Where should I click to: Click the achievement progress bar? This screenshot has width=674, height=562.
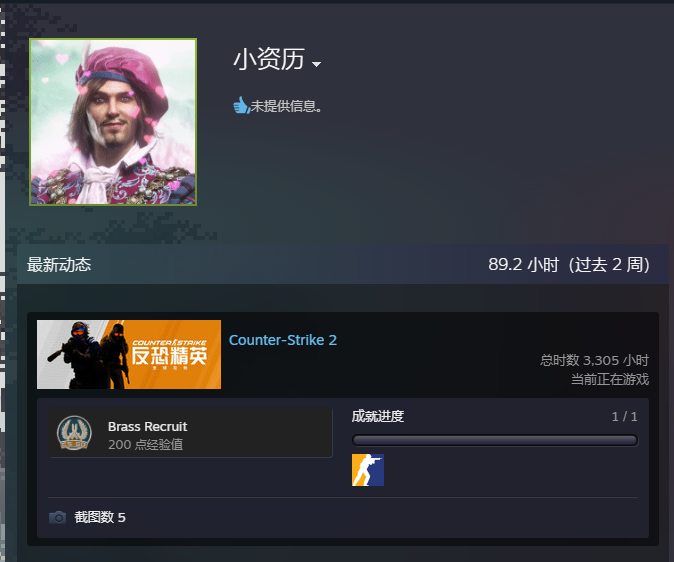tap(495, 440)
